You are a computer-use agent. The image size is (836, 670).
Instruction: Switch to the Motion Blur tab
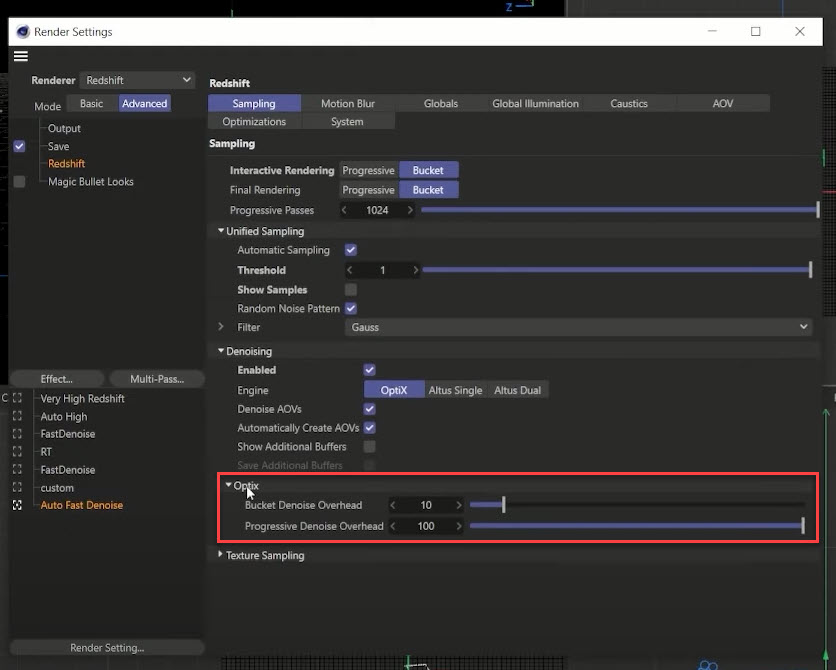point(348,103)
